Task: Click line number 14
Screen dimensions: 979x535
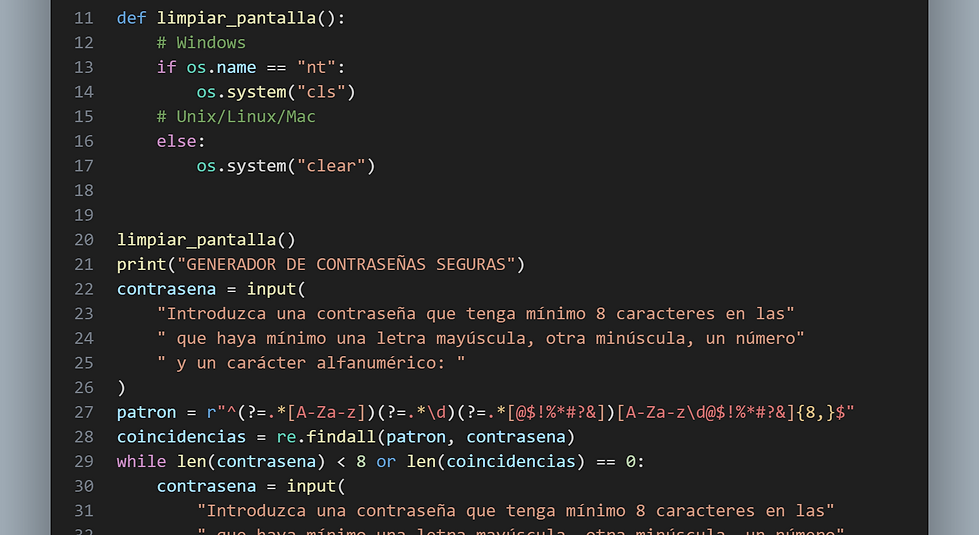Action: point(84,92)
